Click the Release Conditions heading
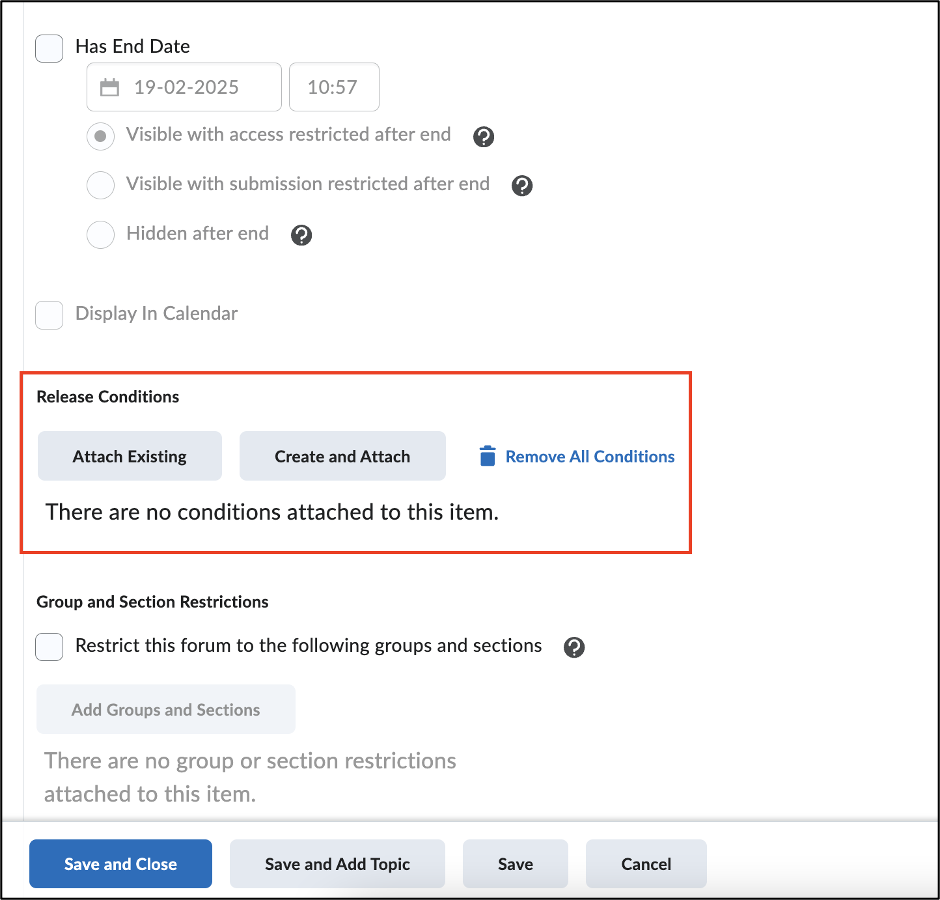 click(108, 396)
